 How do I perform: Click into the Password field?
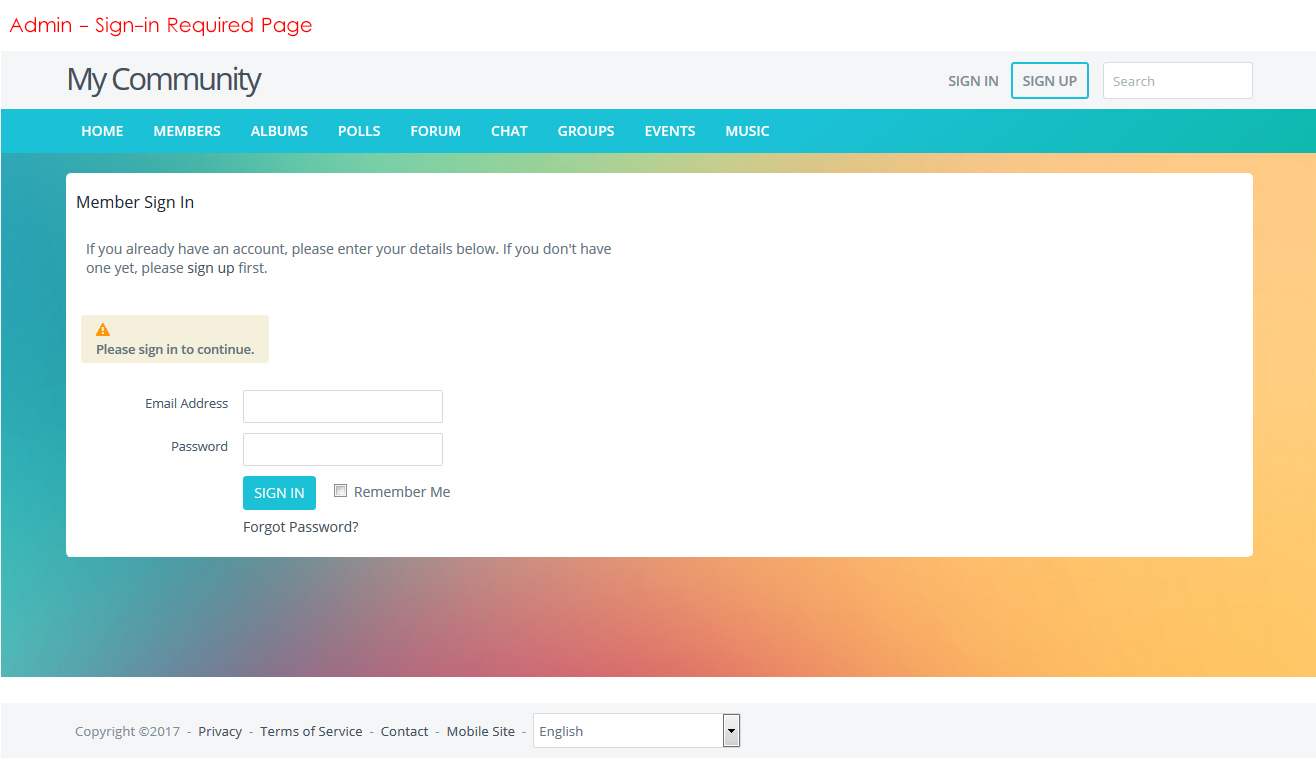click(342, 450)
